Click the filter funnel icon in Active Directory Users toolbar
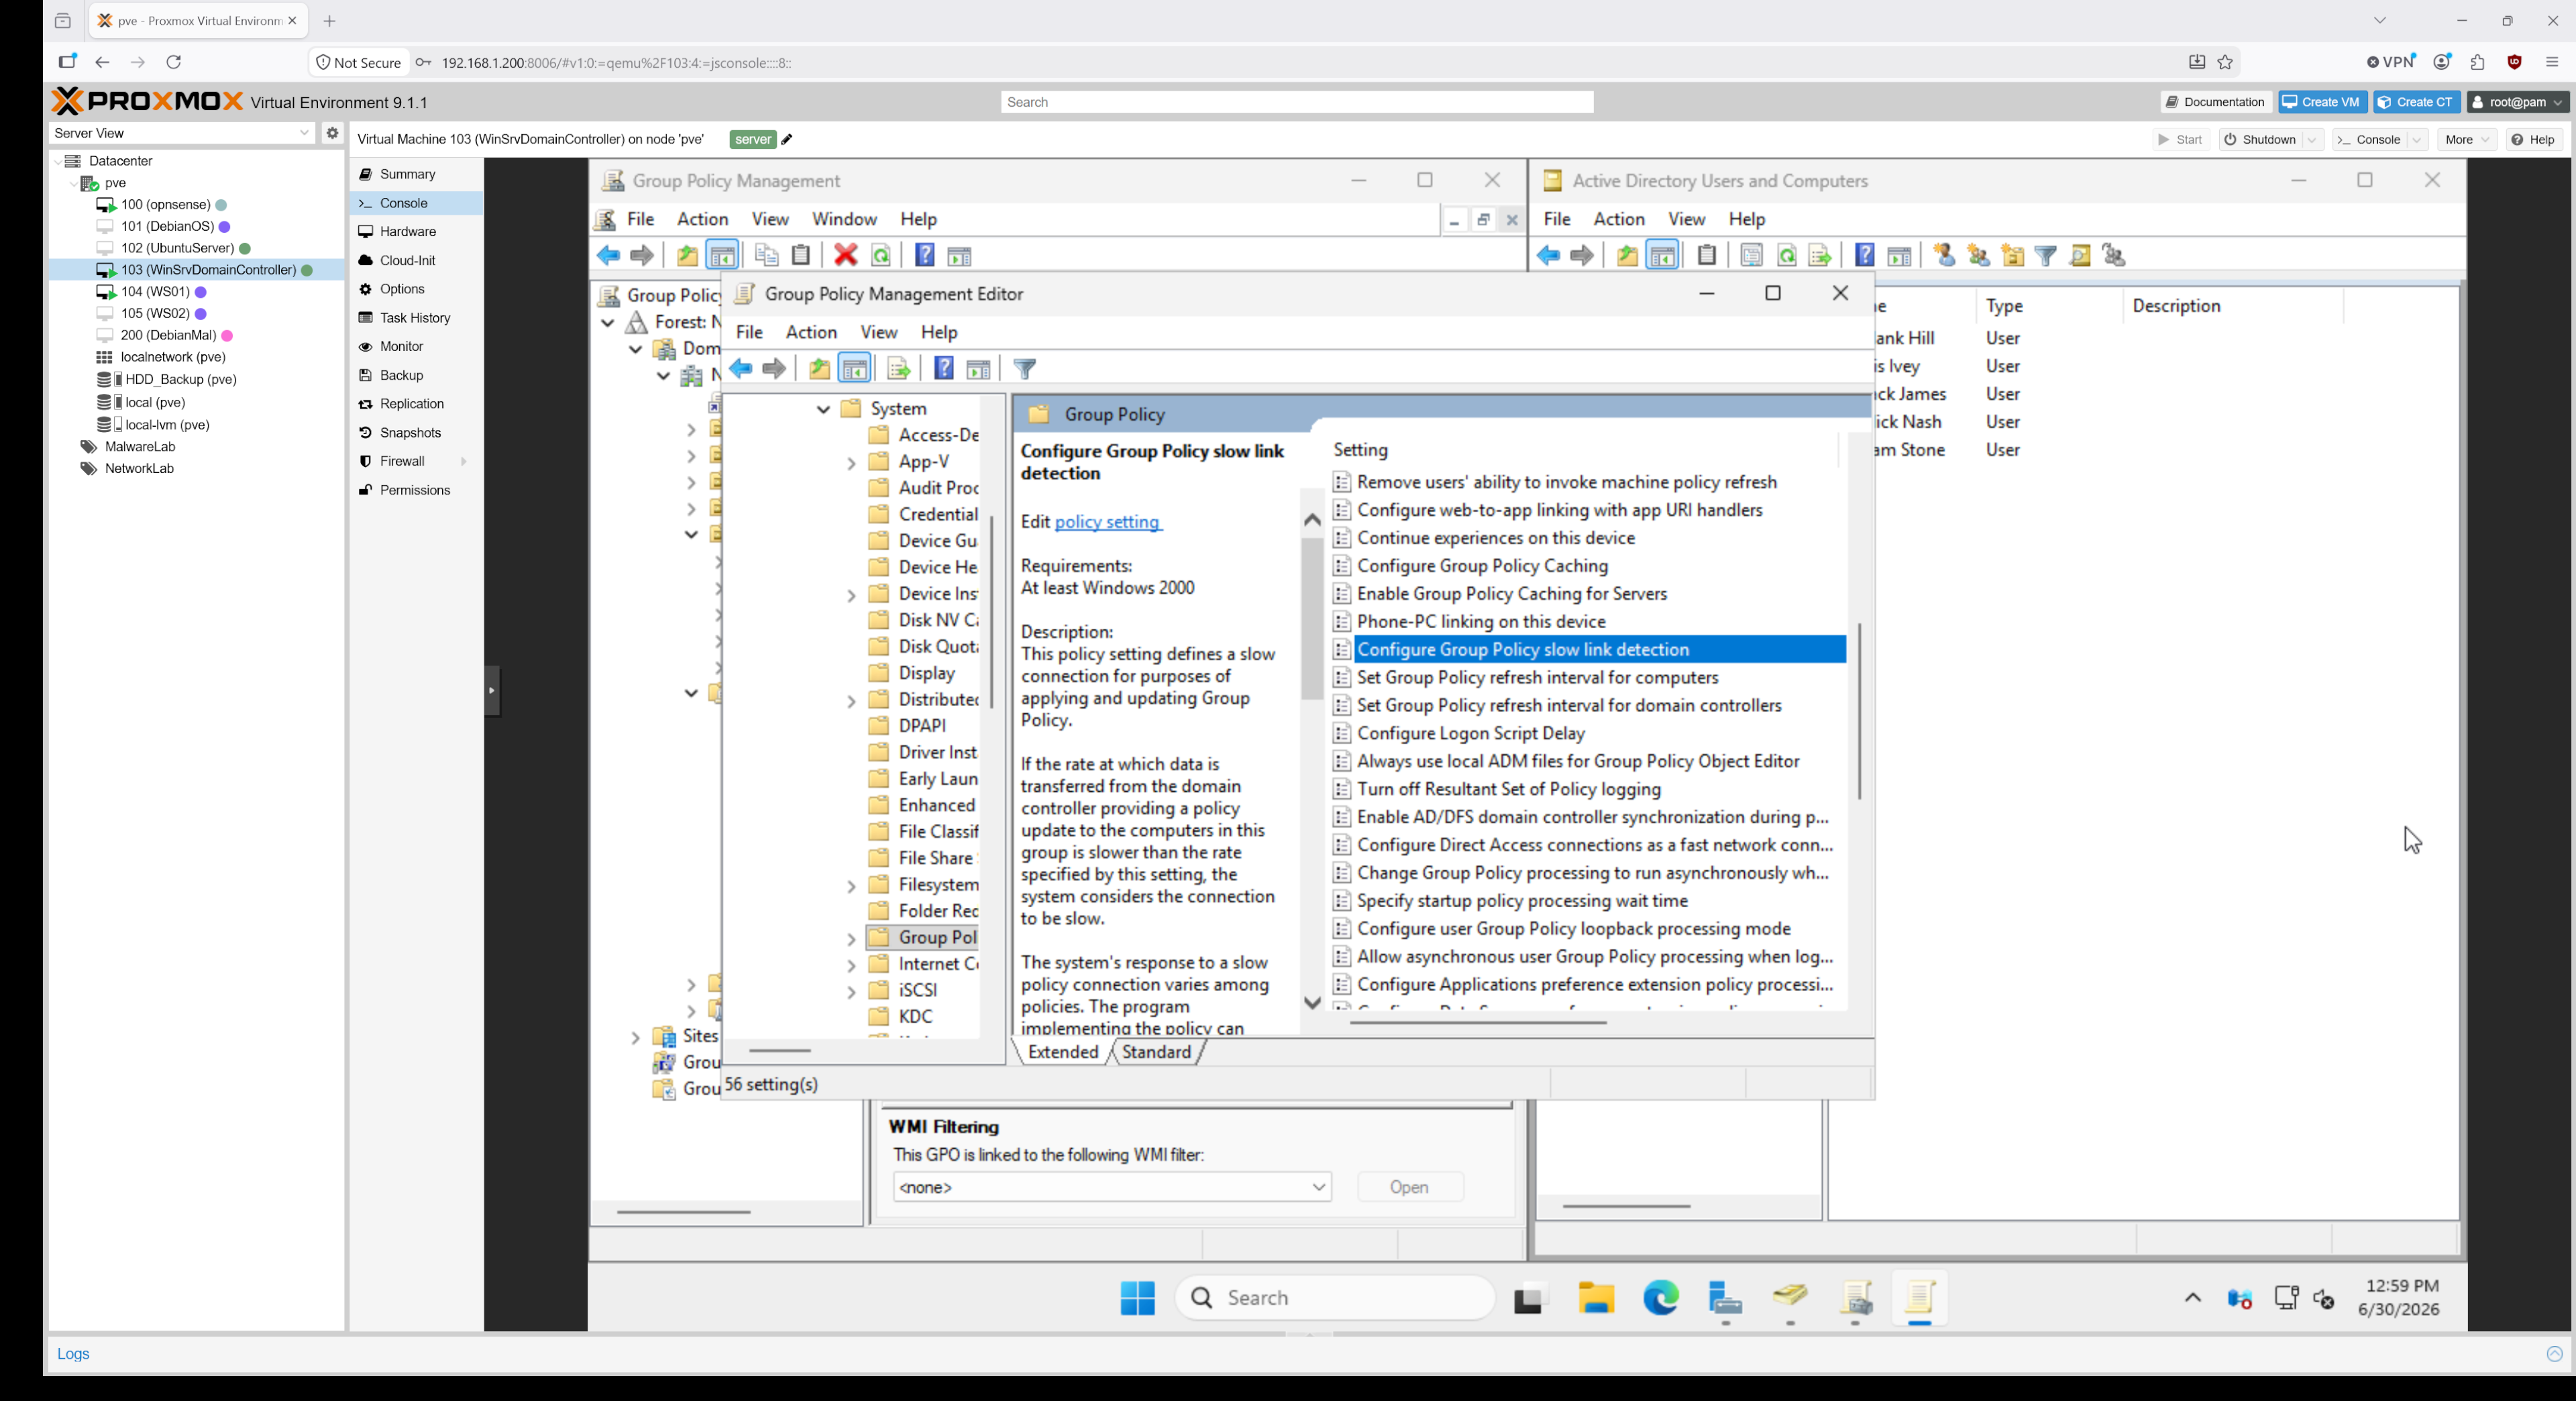The width and height of the screenshot is (2576, 1401). (x=2046, y=255)
